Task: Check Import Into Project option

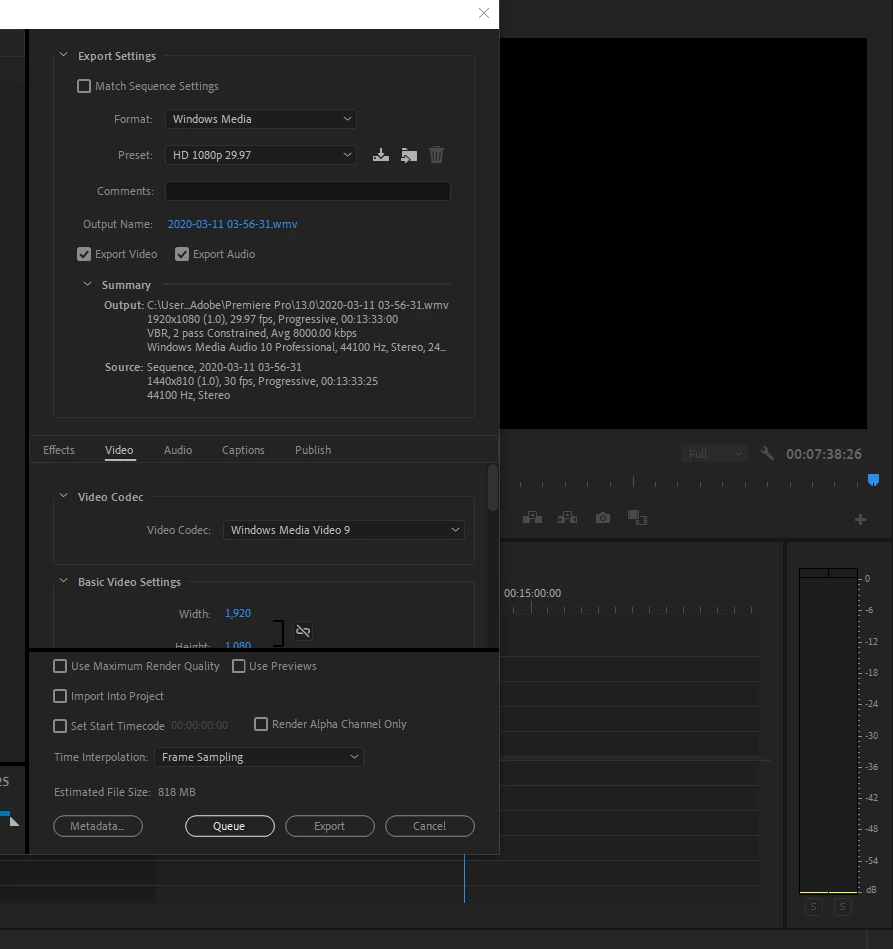Action: [x=60, y=696]
